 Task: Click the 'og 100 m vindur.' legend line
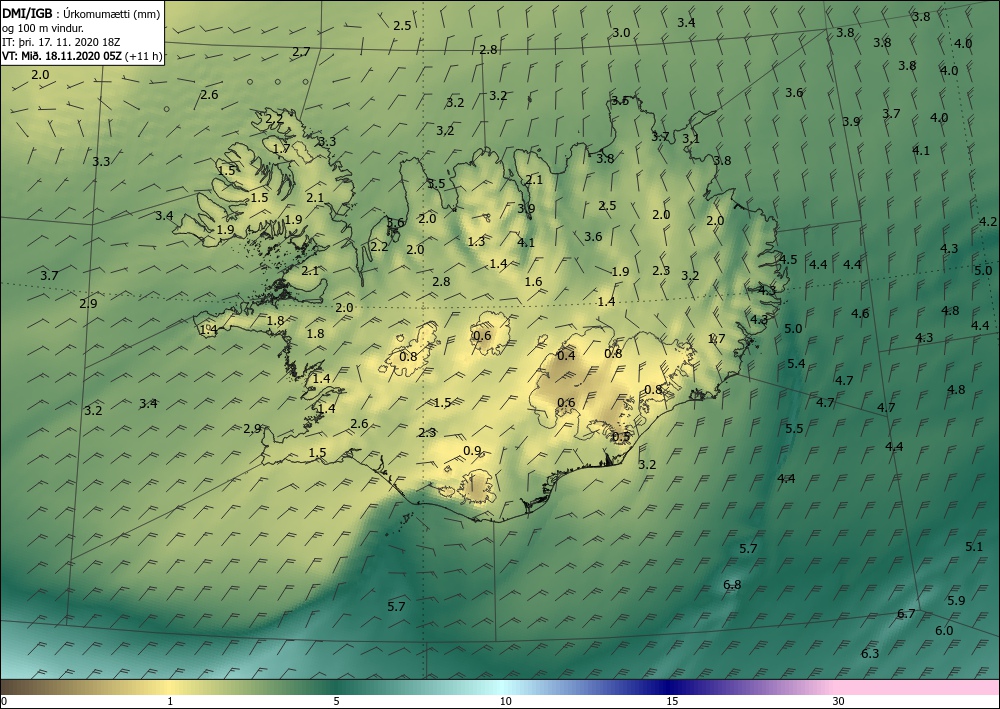pos(43,28)
